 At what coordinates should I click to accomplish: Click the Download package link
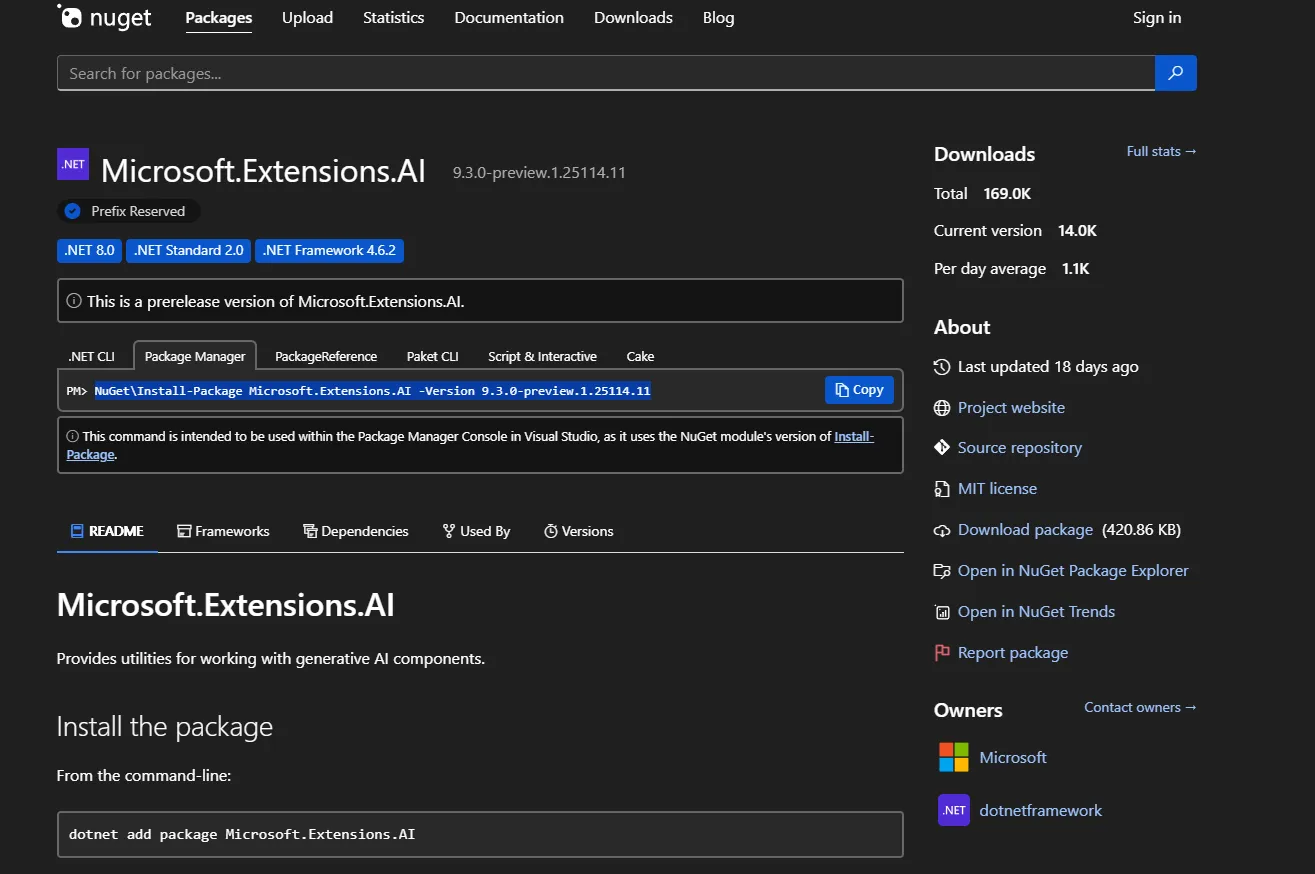click(1025, 530)
